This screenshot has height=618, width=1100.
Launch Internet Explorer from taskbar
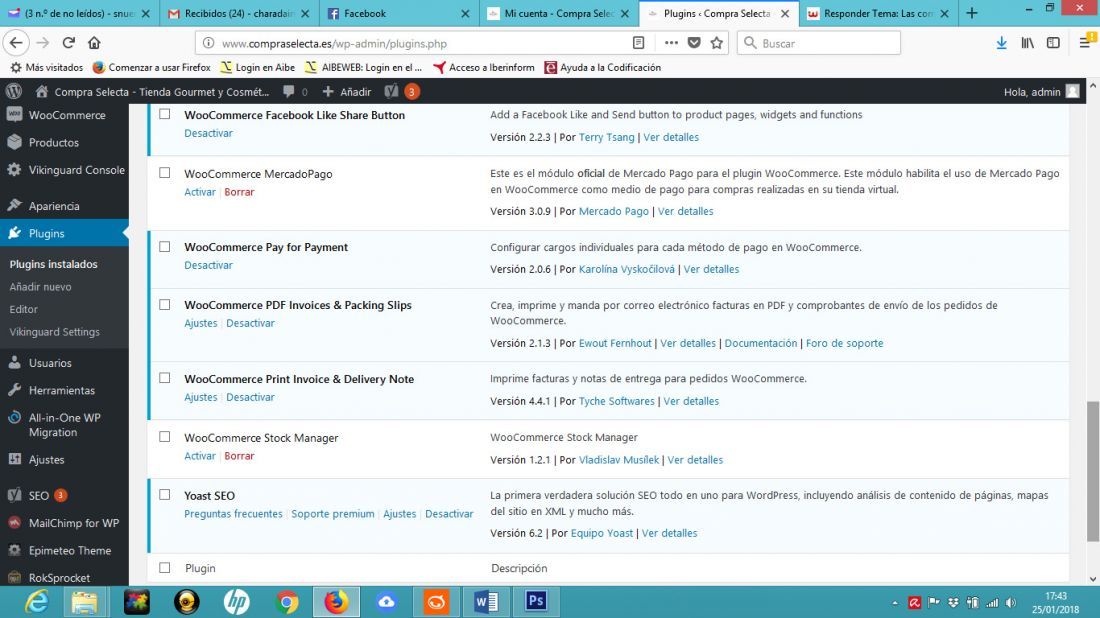[x=36, y=602]
